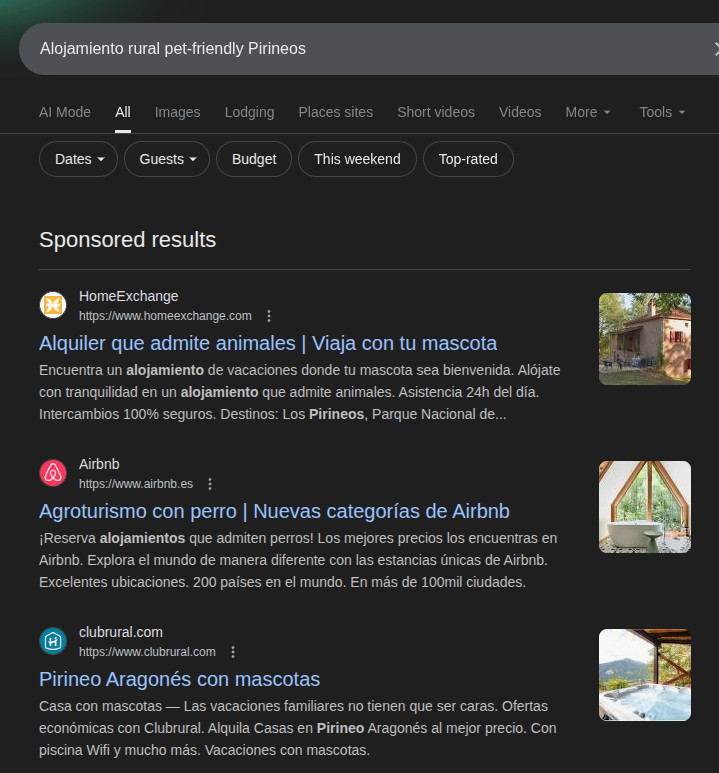The height and width of the screenshot is (773, 719).
Task: Switch to Videos tab
Action: tap(520, 112)
